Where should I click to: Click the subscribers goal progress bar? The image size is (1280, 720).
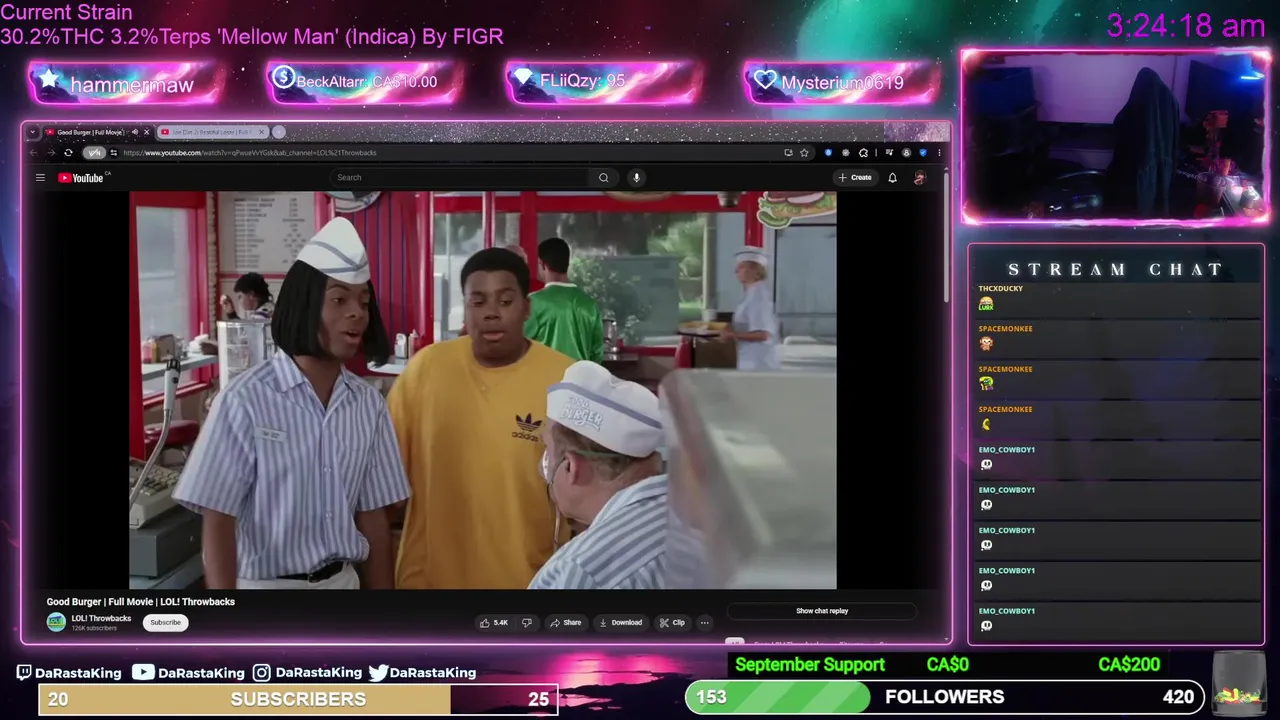pos(297,699)
